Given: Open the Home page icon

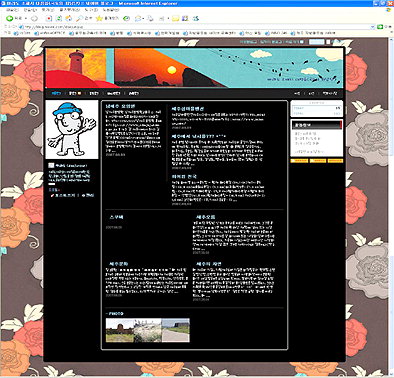Looking at the screenshot, I should tap(68, 18).
